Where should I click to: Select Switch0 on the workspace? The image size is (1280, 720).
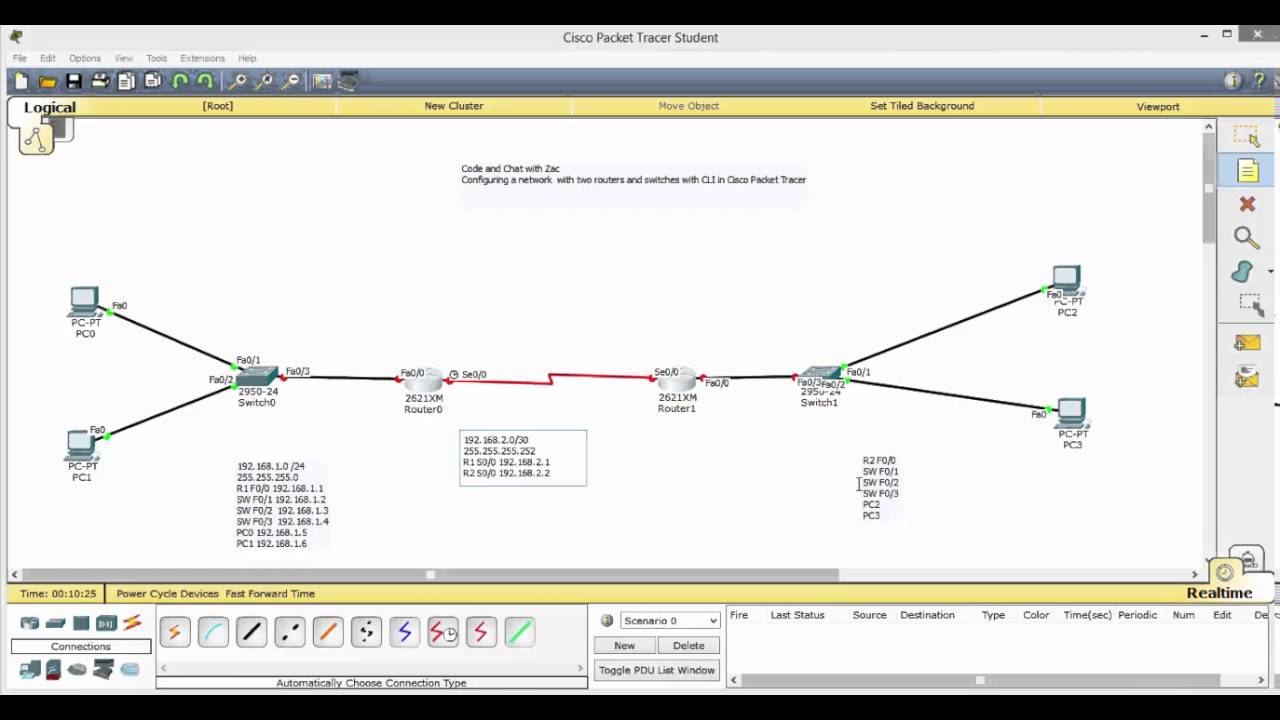point(257,377)
